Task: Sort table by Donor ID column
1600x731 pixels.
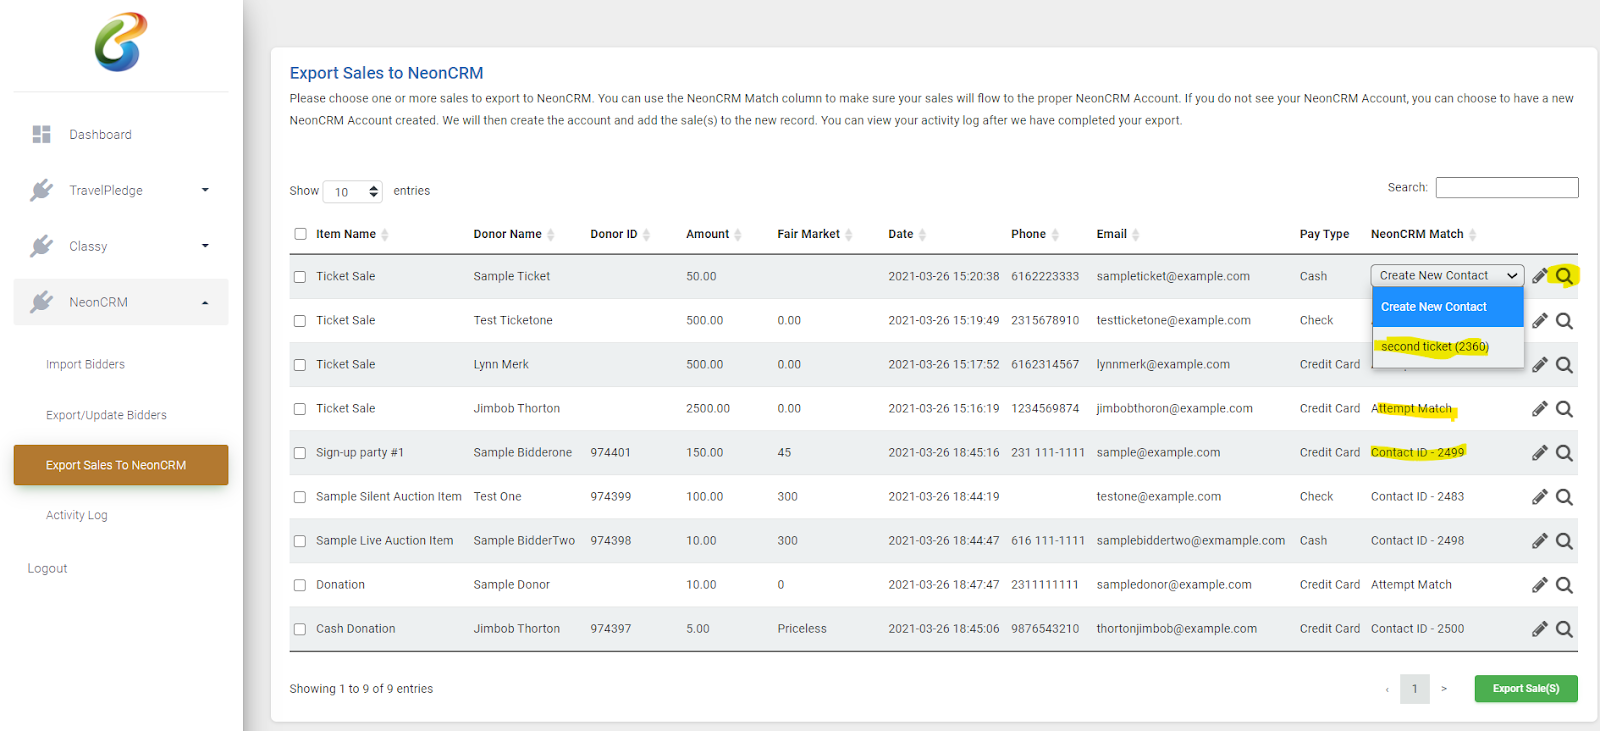Action: pos(620,234)
